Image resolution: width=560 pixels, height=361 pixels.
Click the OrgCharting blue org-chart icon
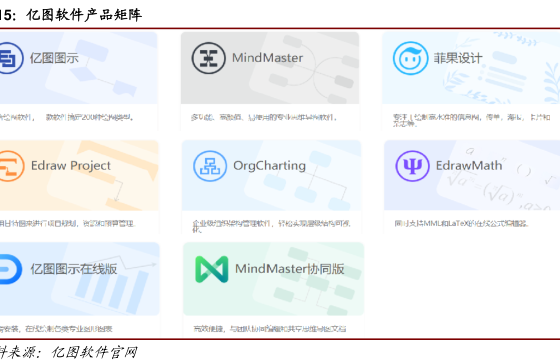[210, 166]
